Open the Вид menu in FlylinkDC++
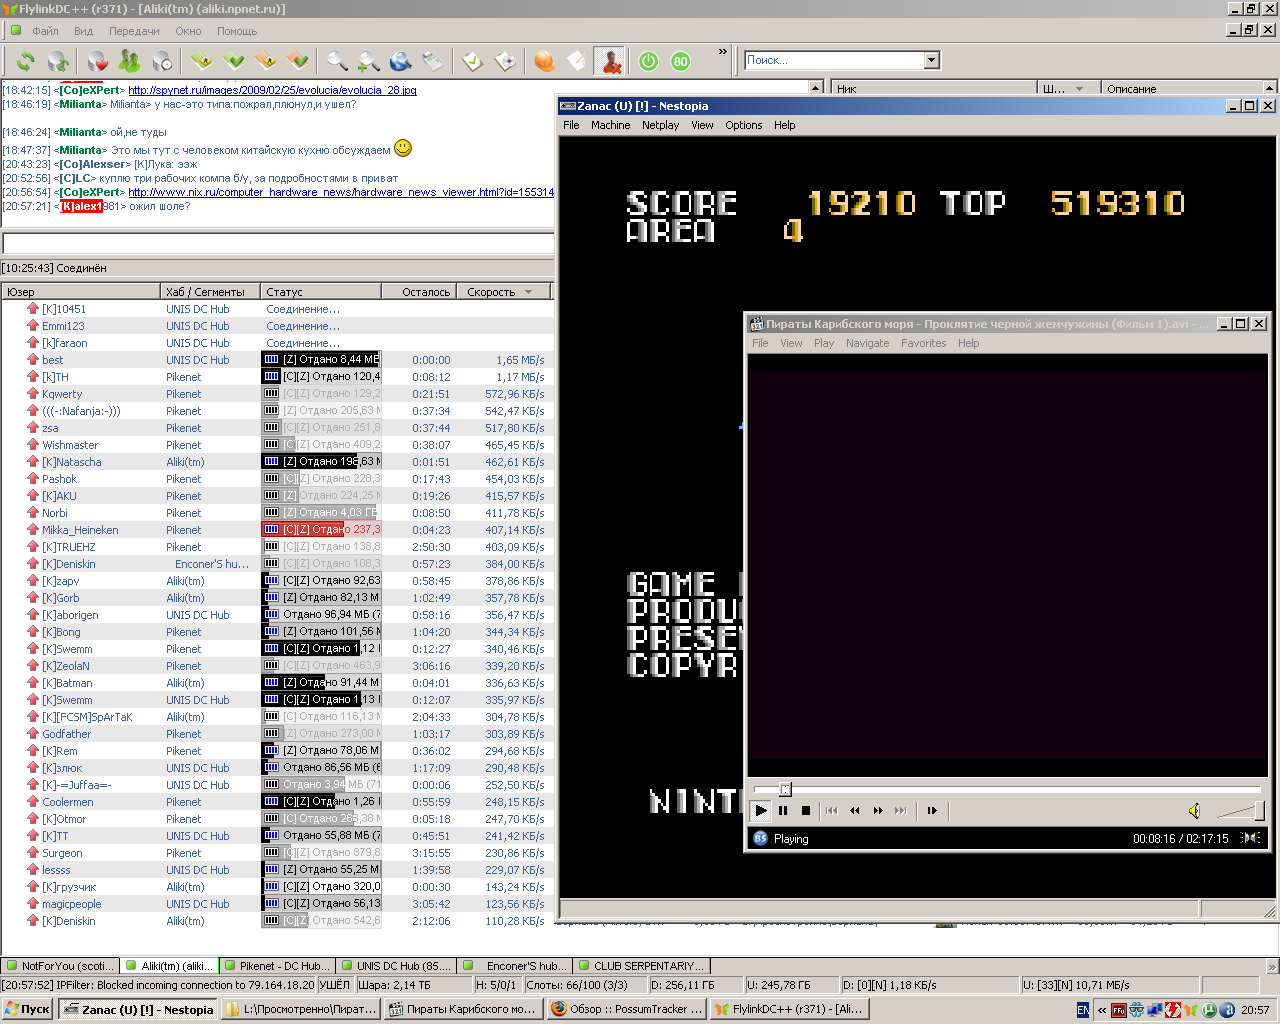 (83, 31)
